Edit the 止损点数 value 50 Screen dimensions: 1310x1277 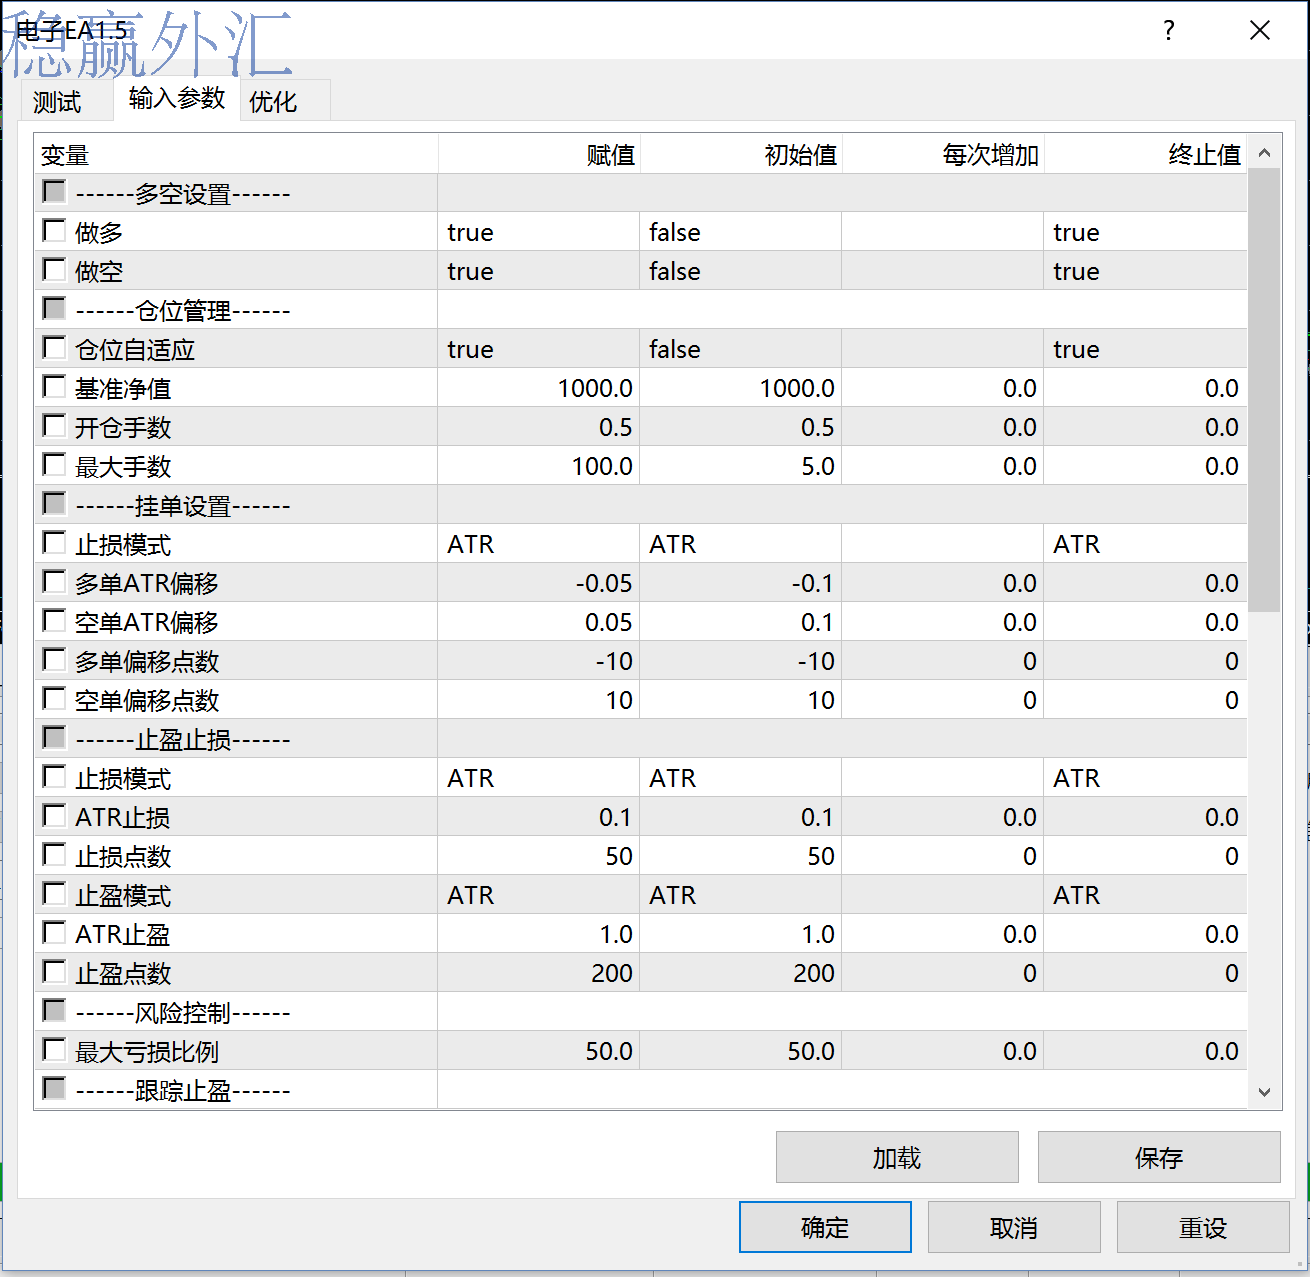coord(538,856)
